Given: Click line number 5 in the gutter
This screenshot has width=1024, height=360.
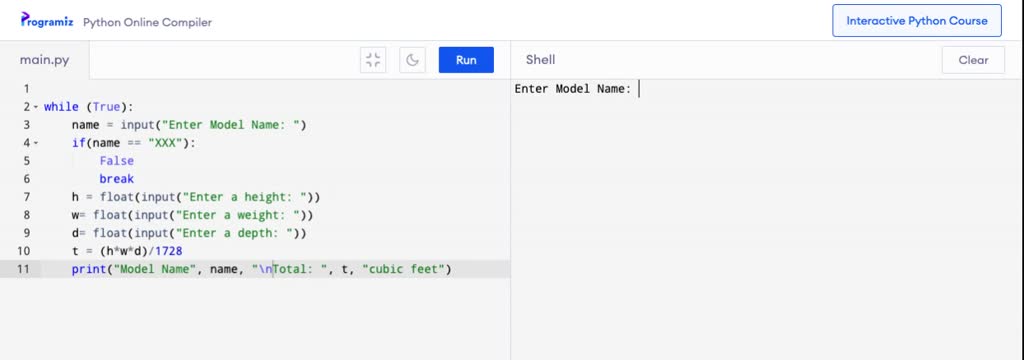Looking at the screenshot, I should point(26,161).
